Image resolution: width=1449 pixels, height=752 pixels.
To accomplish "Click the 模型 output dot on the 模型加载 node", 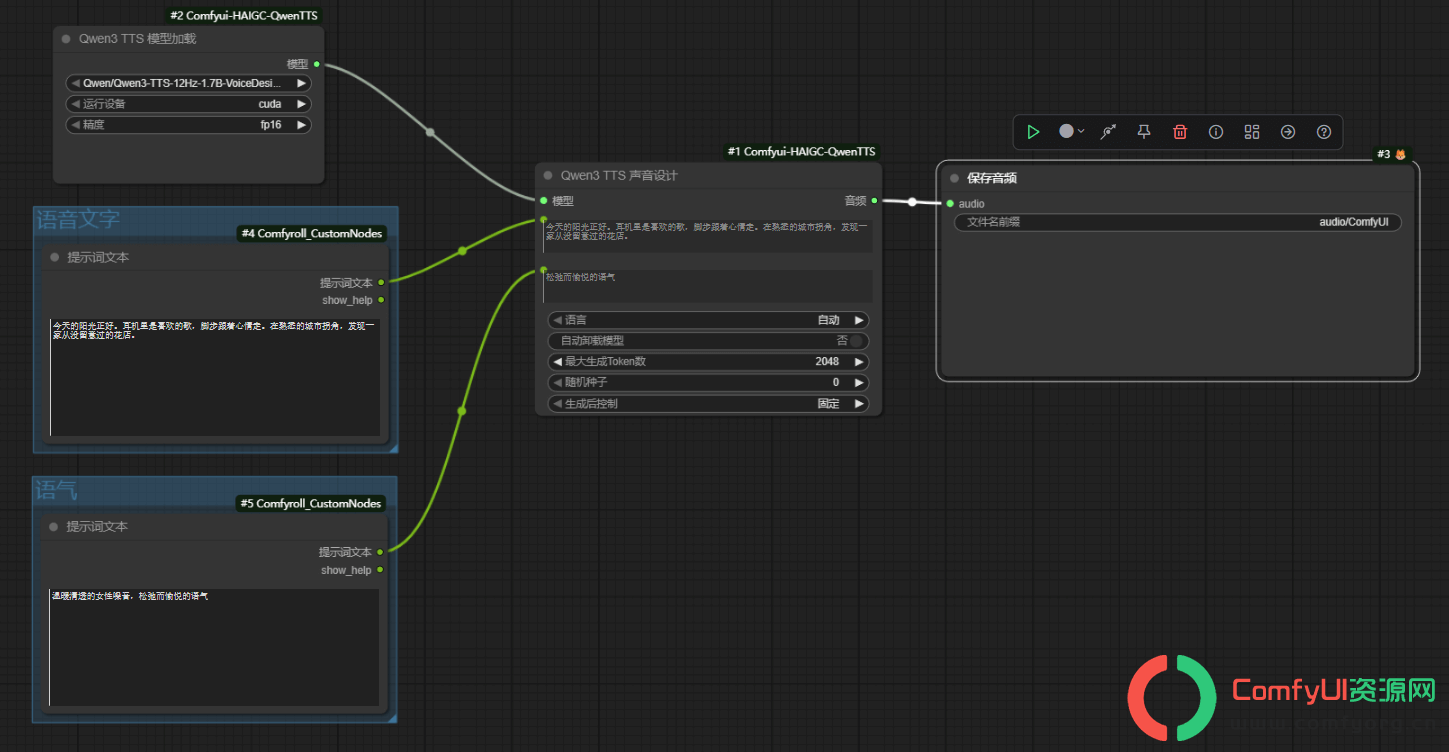I will click(x=317, y=64).
